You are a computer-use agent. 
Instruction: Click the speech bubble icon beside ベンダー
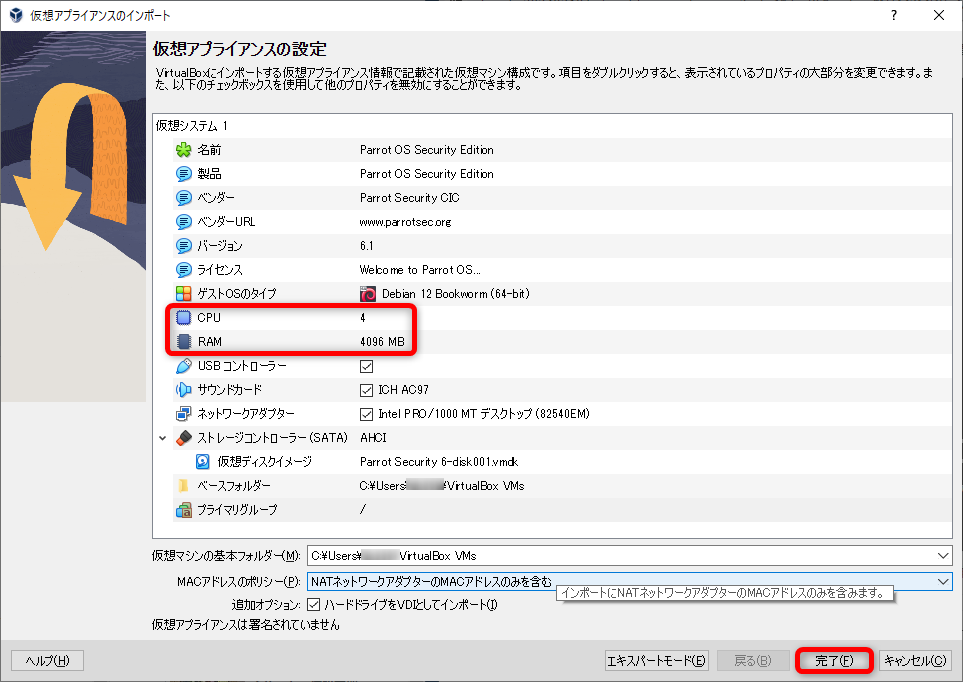coord(184,198)
